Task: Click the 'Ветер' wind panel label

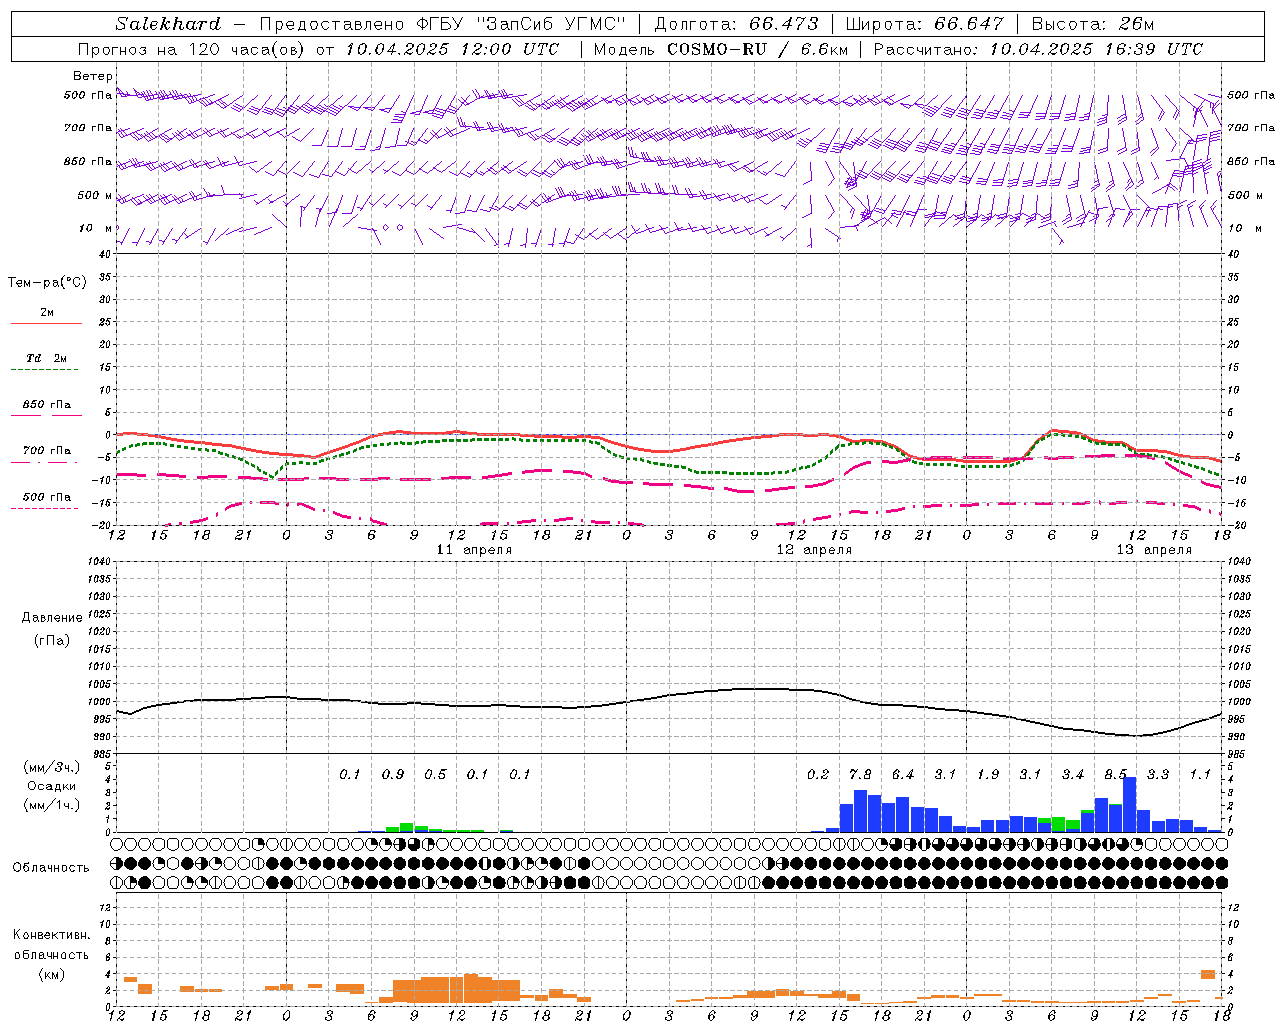Action: click(93, 76)
